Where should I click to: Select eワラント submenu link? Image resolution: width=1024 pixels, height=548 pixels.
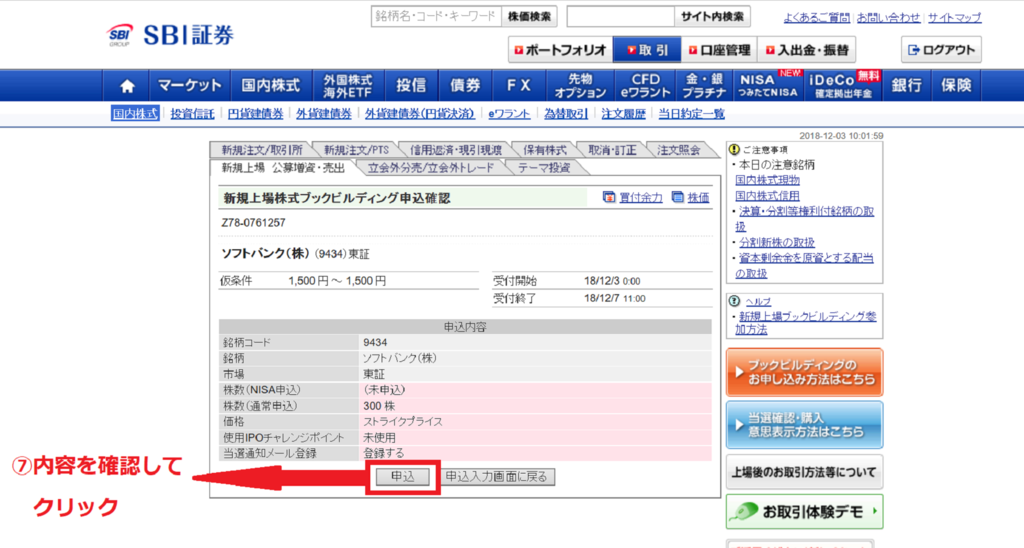pyautogui.click(x=509, y=114)
